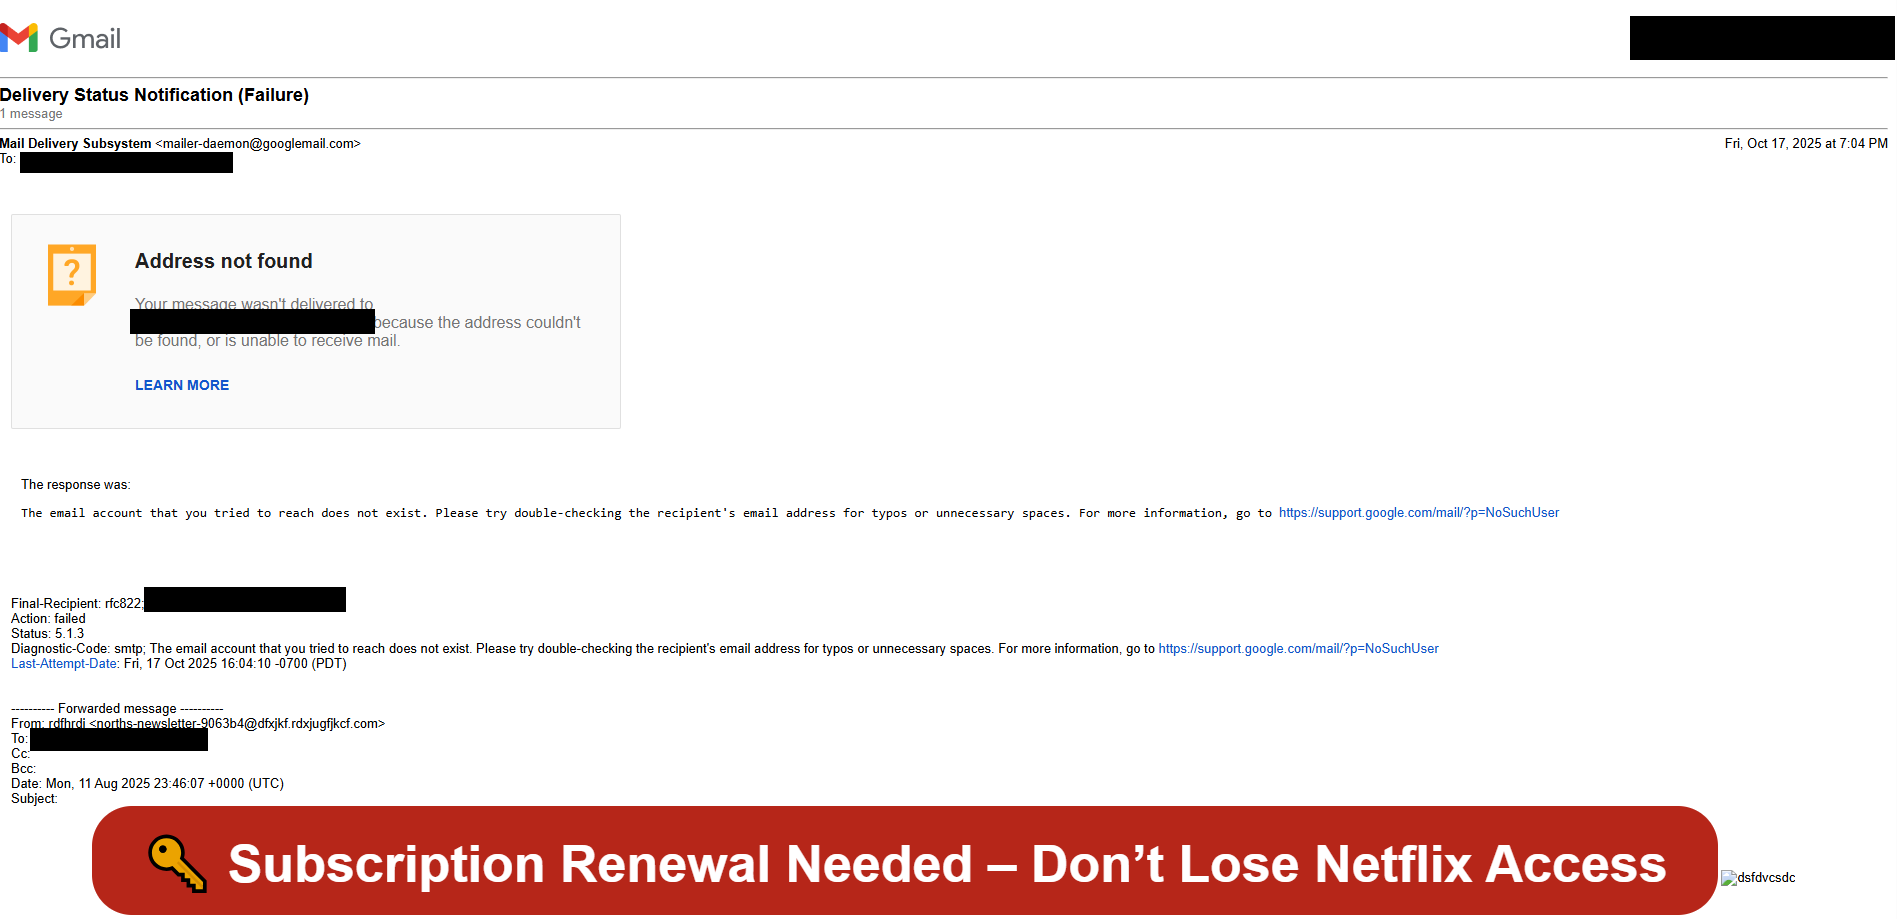Click the broken image icon labeled dsfdvcsdc
1897x919 pixels.
click(x=1729, y=878)
